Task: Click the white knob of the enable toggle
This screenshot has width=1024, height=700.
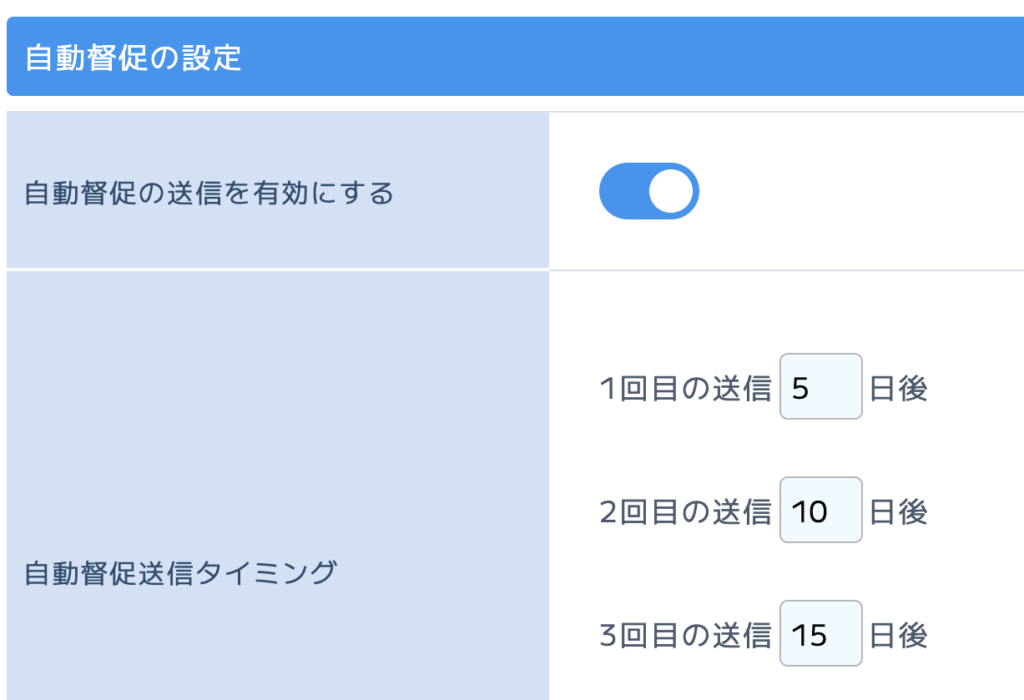Action: (671, 191)
